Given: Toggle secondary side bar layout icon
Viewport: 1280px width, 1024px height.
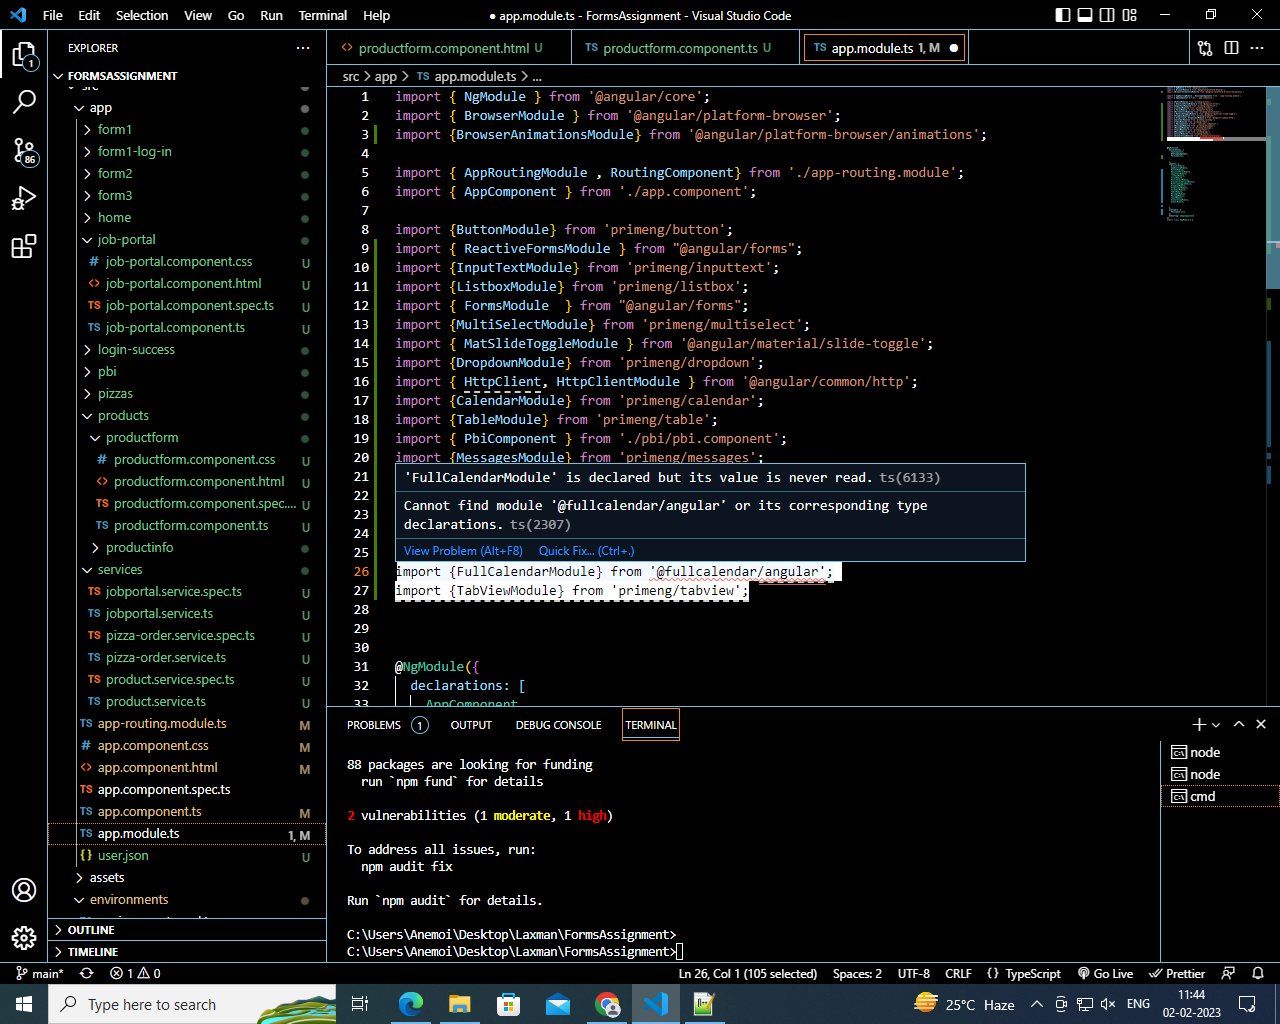Looking at the screenshot, I should coord(1107,15).
